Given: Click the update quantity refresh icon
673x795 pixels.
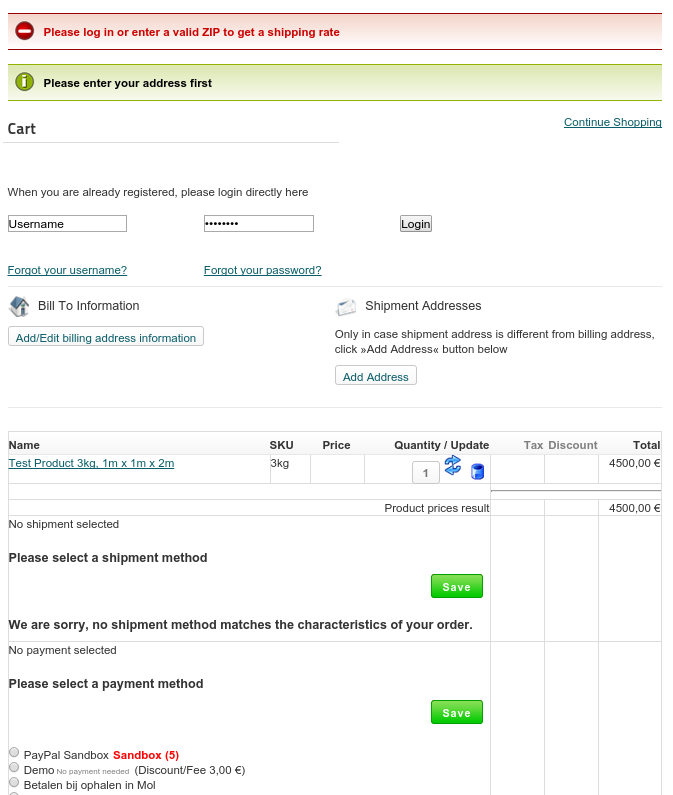Looking at the screenshot, I should 453,465.
